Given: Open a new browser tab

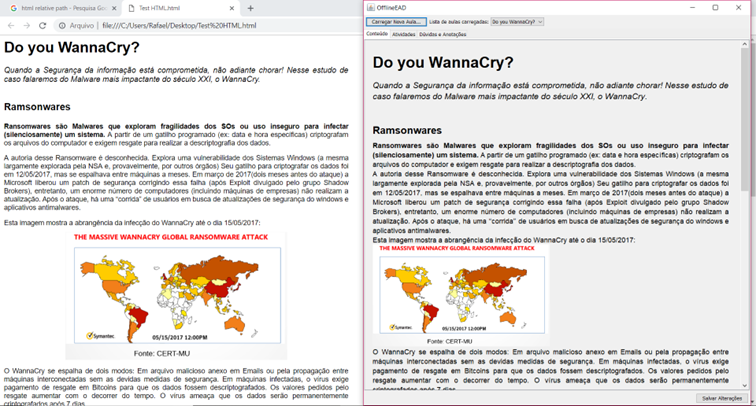Looking at the screenshot, I should tap(250, 8).
